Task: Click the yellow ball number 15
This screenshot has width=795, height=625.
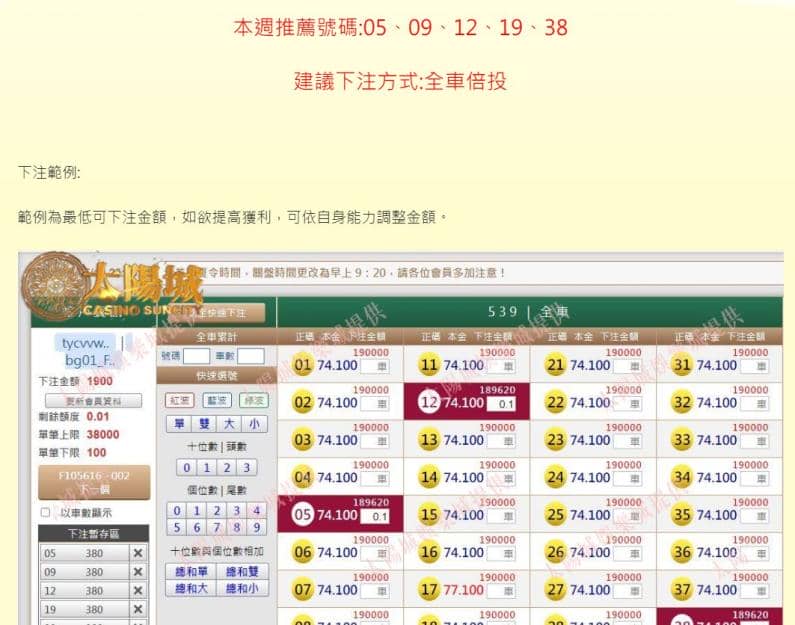Action: 429,515
